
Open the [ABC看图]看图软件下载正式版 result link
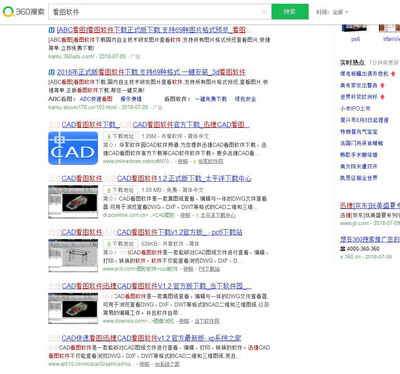pyautogui.click(x=151, y=30)
